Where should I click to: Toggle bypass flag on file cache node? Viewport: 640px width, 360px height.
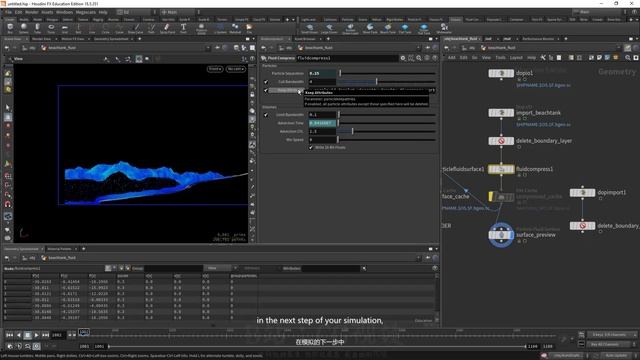coord(491,197)
